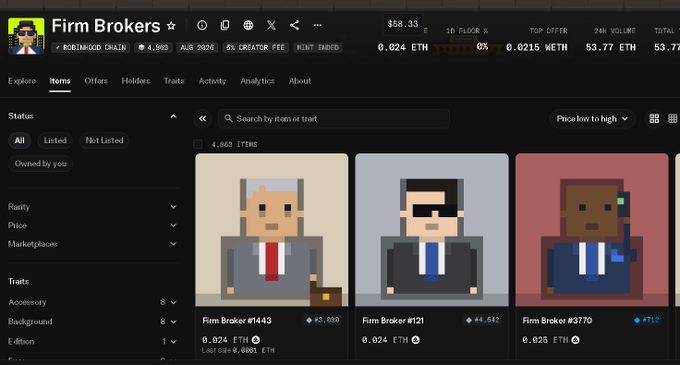Open the Firm Broker #3770 title link

click(557, 321)
